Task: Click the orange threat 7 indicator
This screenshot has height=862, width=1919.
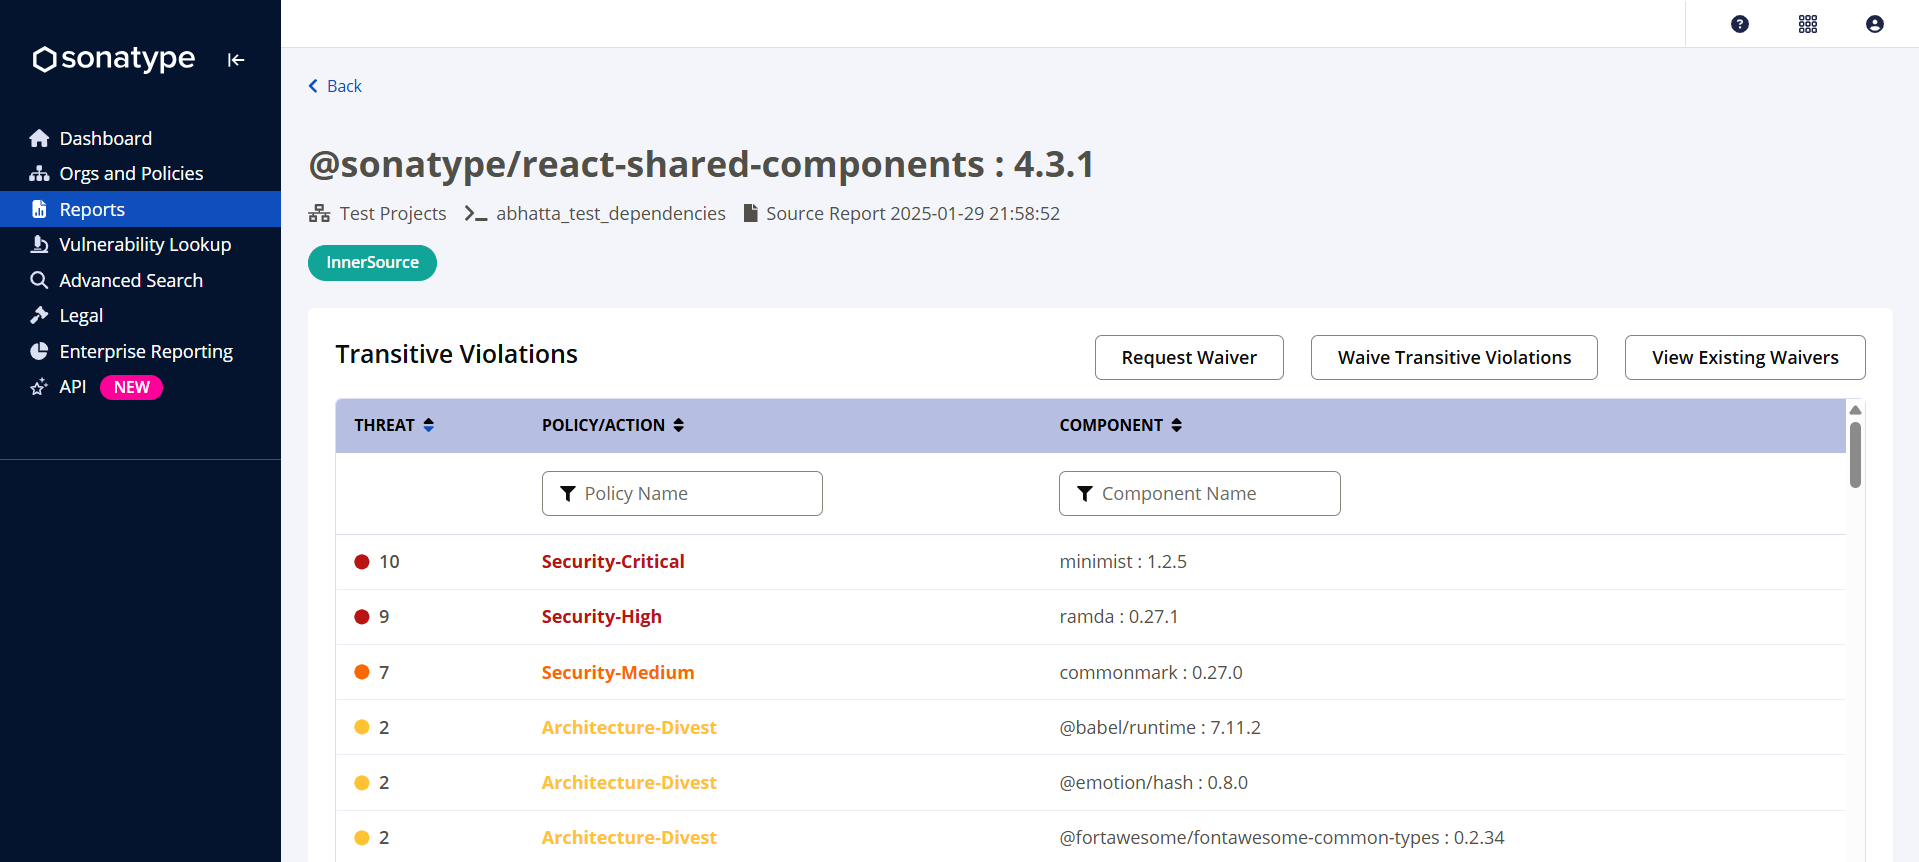Action: click(362, 672)
